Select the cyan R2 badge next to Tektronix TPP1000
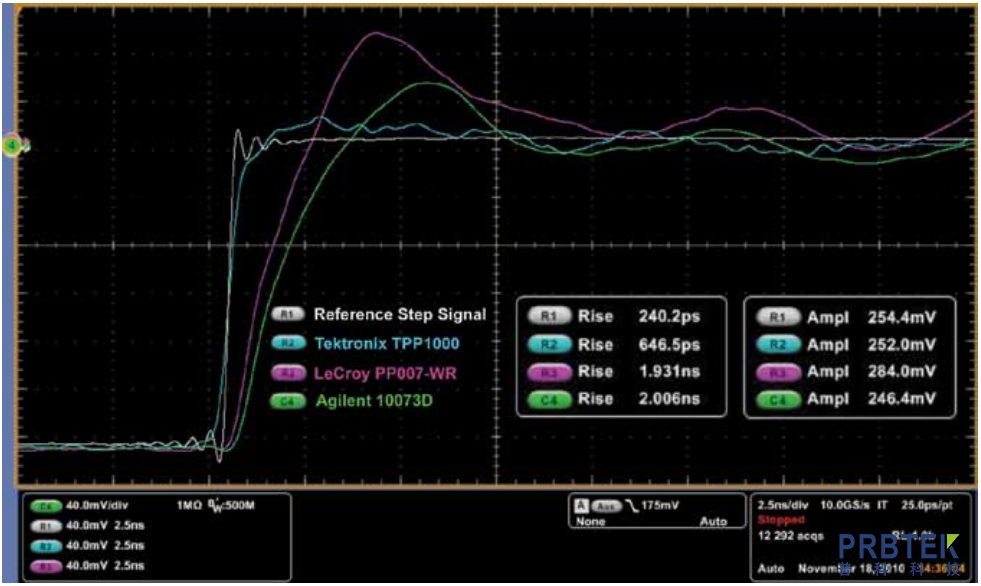This screenshot has height=586, width=981. (x=288, y=343)
